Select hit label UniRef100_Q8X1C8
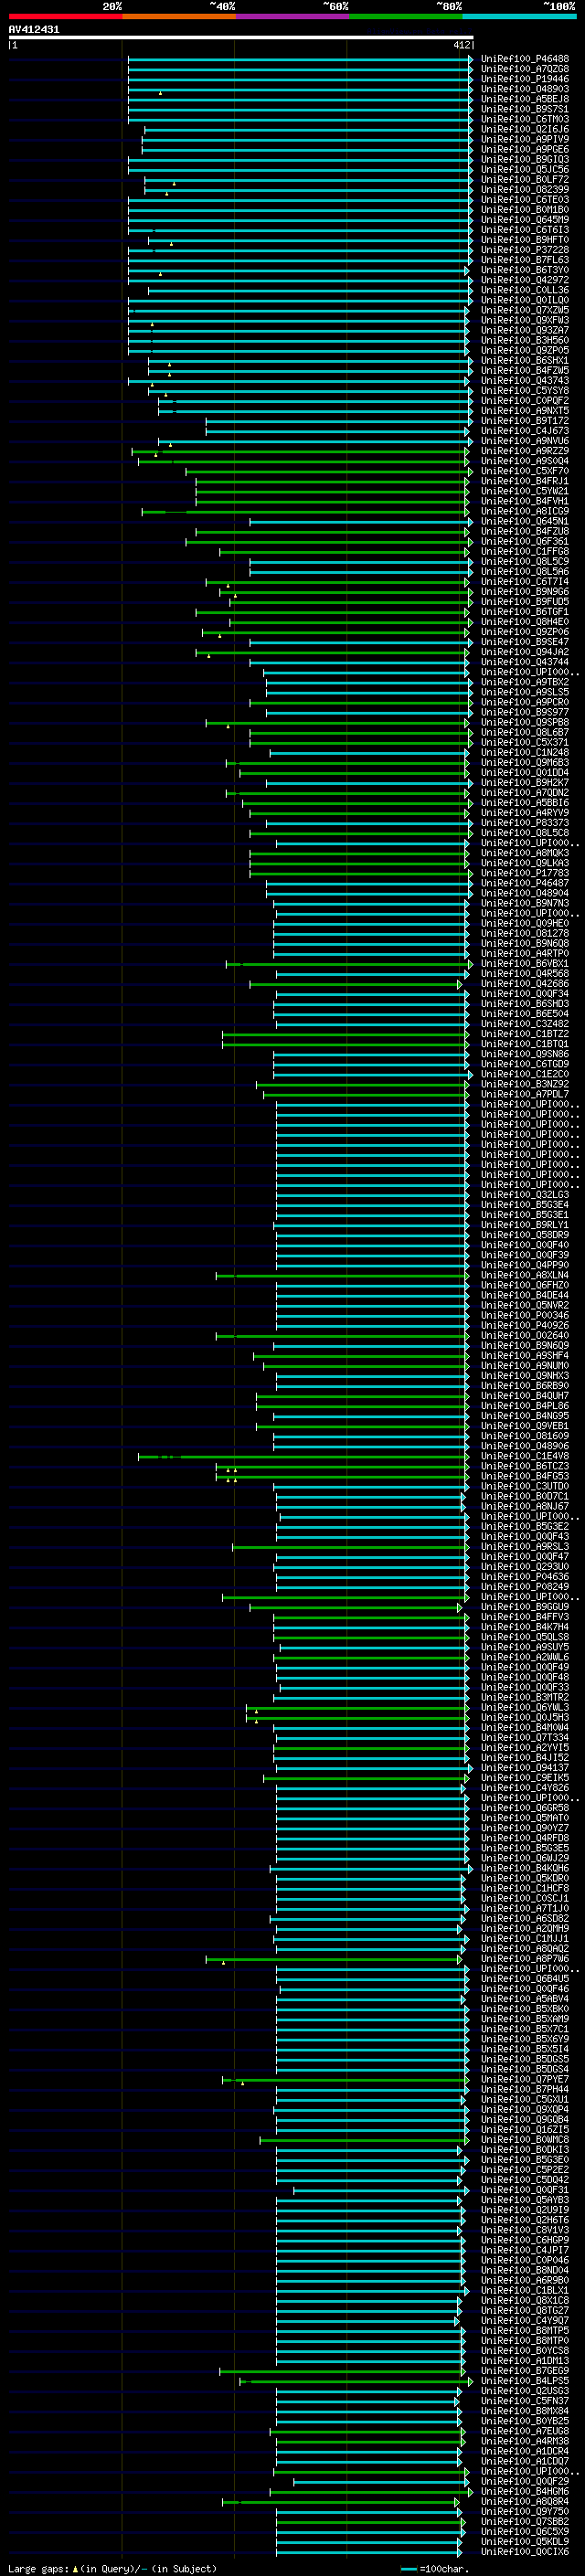Image resolution: width=585 pixels, height=2576 pixels. [x=525, y=2300]
